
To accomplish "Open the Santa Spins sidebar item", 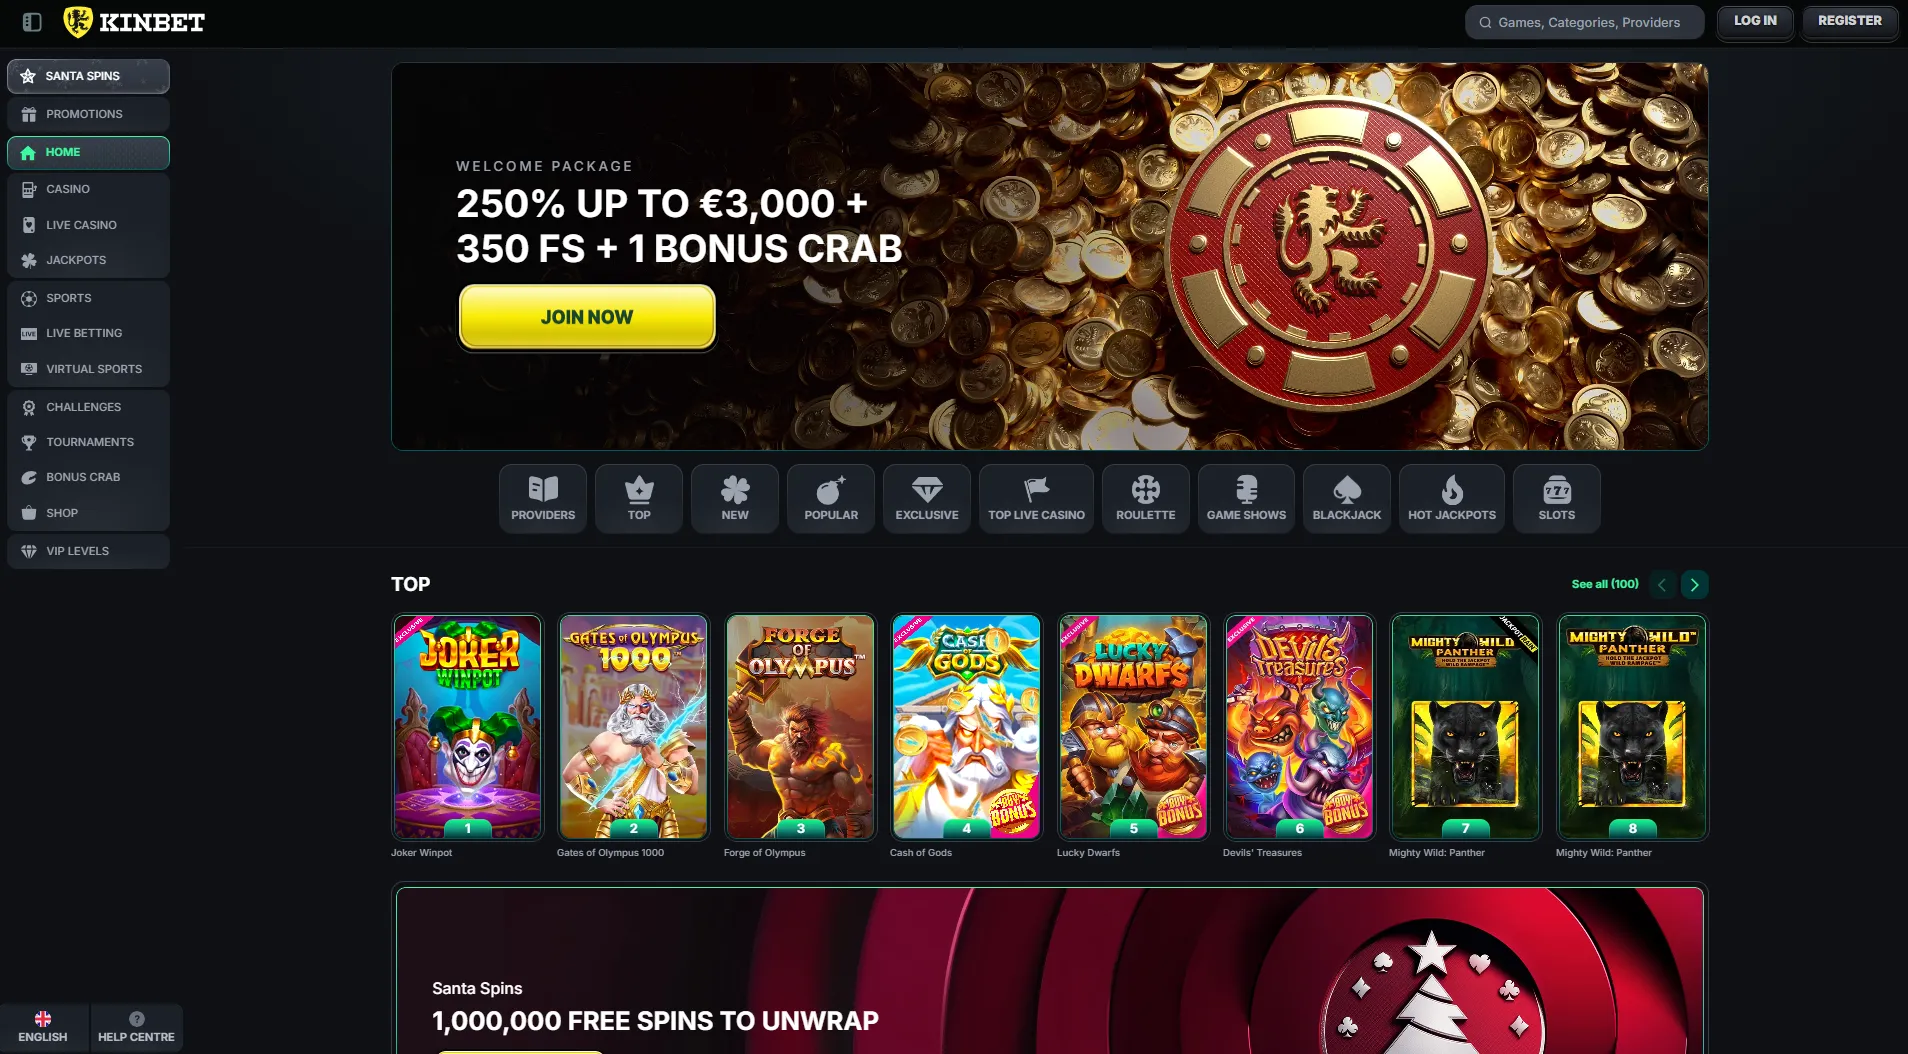I will pyautogui.click(x=88, y=76).
